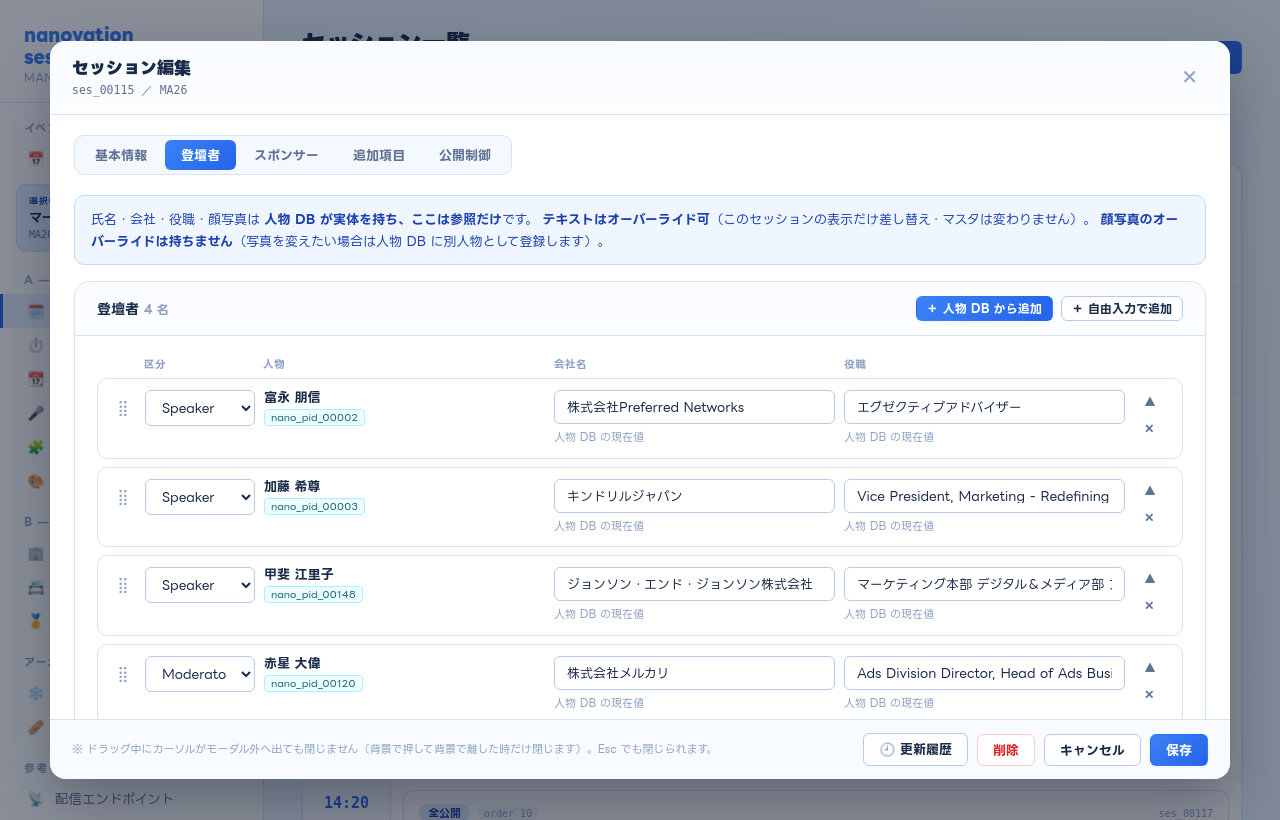This screenshot has height=820, width=1280.
Task: Open 区分 dropdown for 加藤 希尊
Action: (200, 497)
